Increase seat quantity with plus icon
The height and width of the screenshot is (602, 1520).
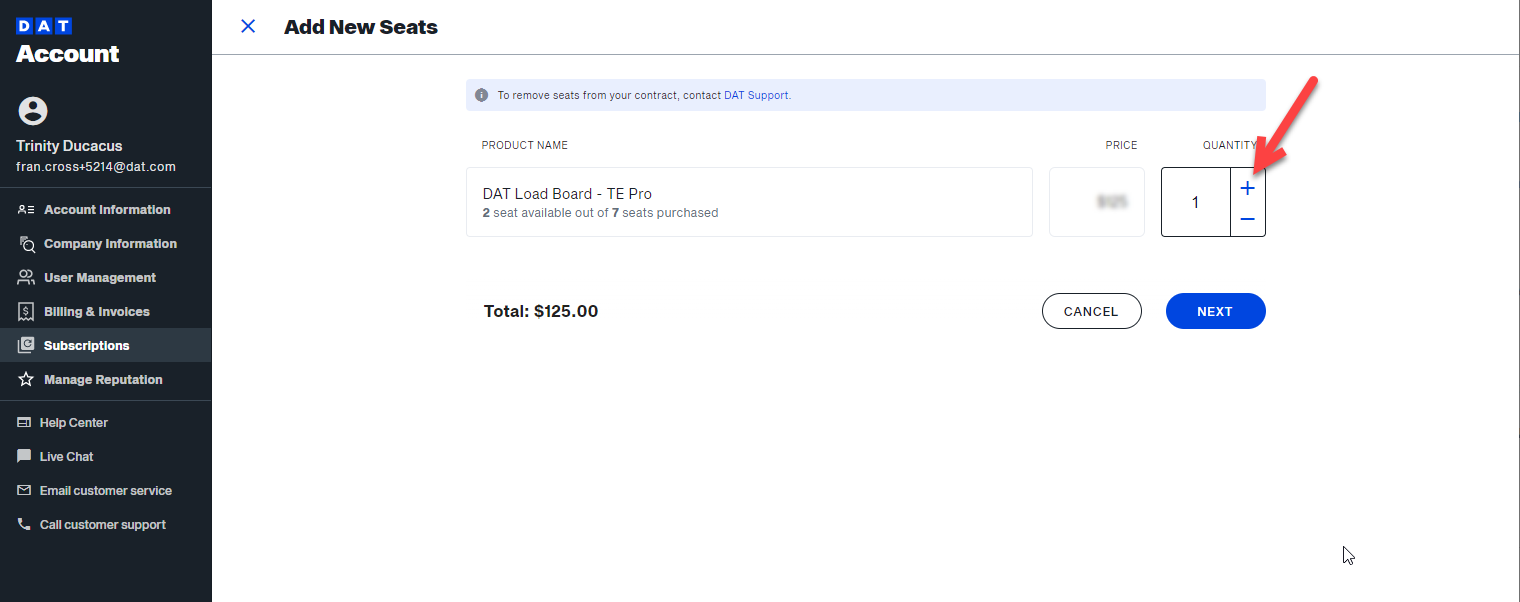click(x=1247, y=188)
